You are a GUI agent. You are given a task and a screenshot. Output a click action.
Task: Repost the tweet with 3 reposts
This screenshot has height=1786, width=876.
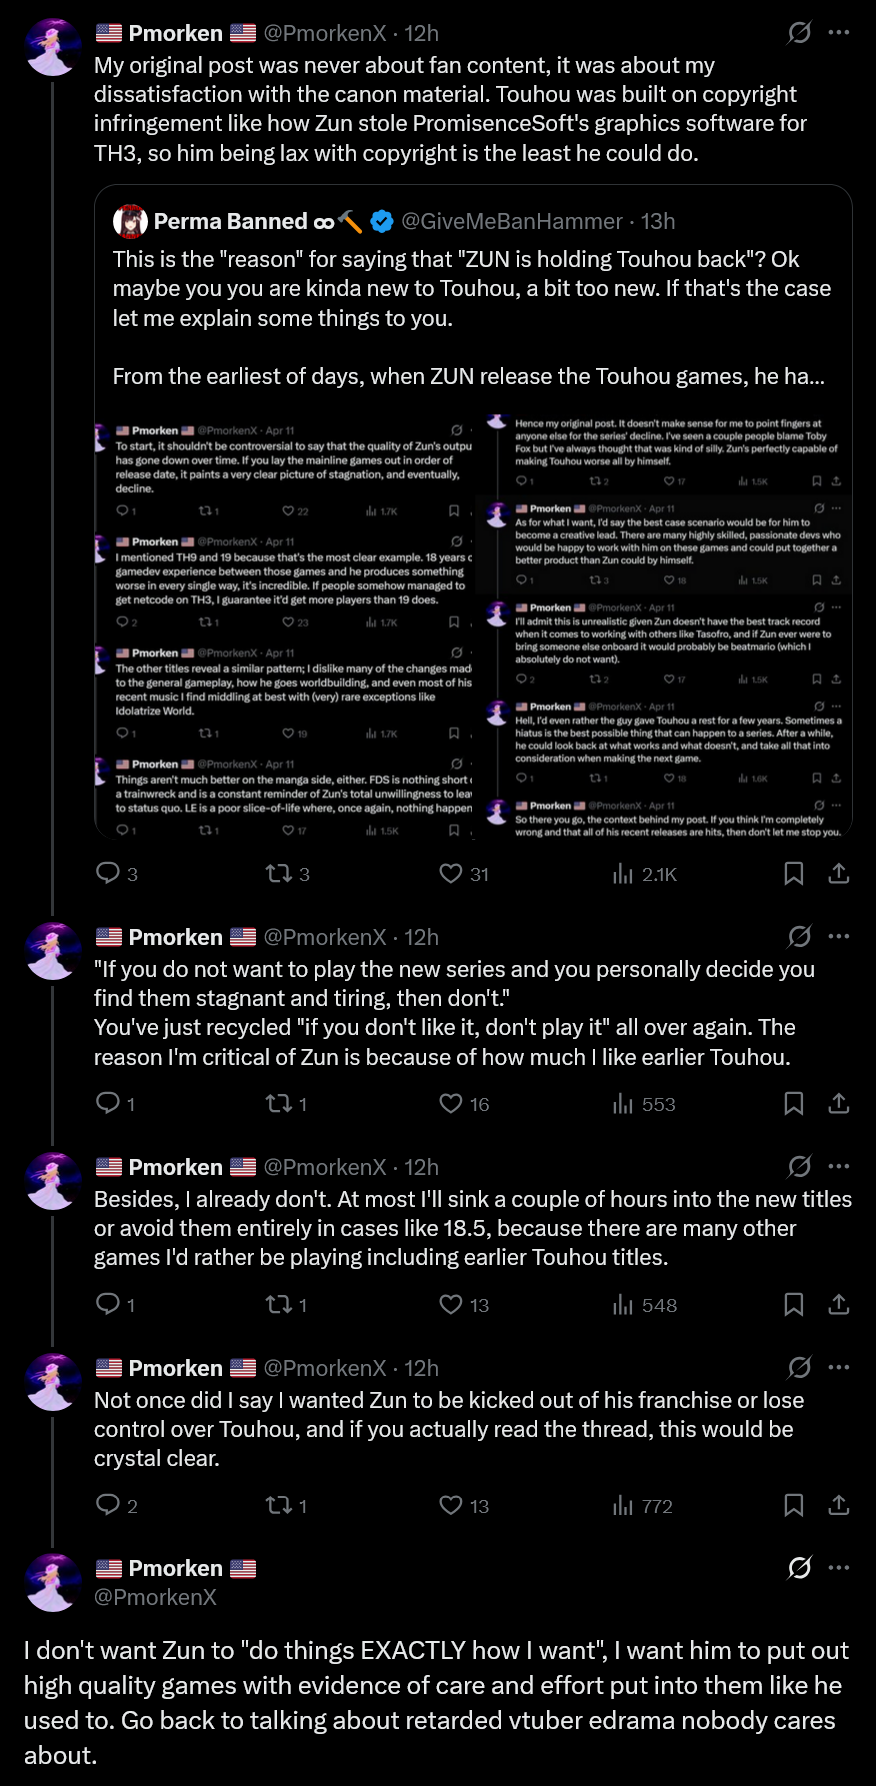click(278, 874)
